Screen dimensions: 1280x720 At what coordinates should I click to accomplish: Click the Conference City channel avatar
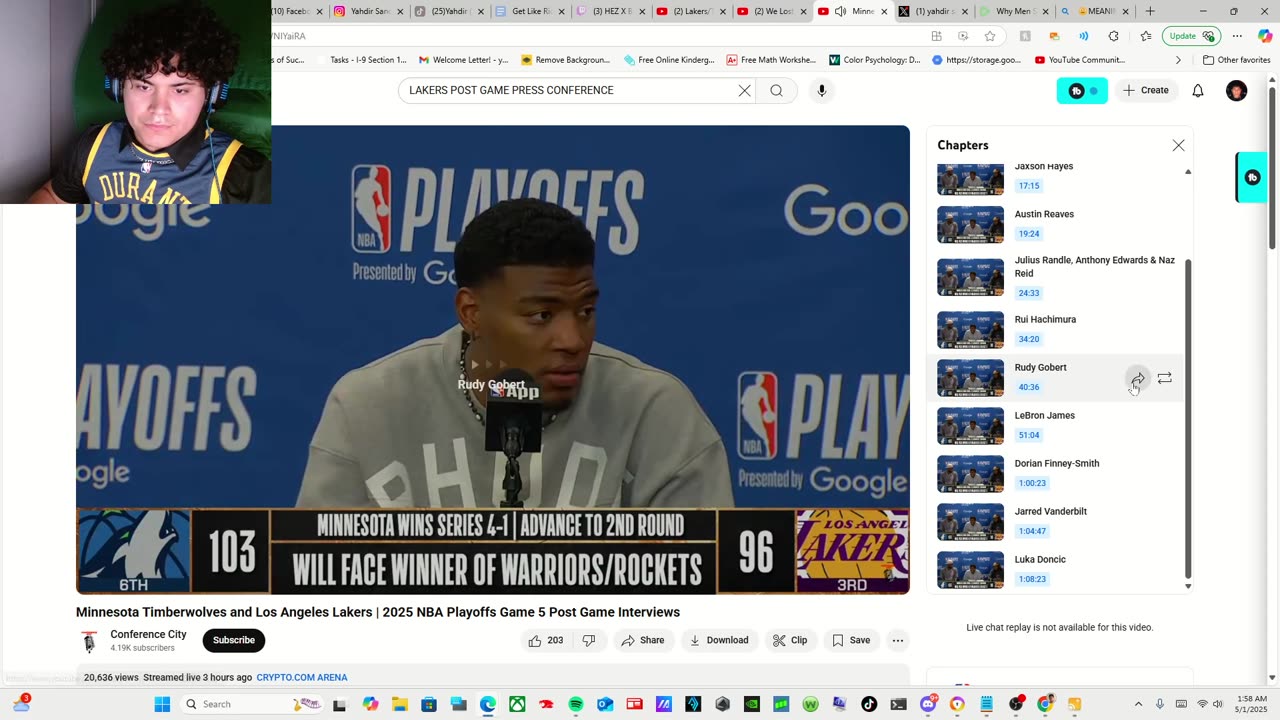click(89, 641)
